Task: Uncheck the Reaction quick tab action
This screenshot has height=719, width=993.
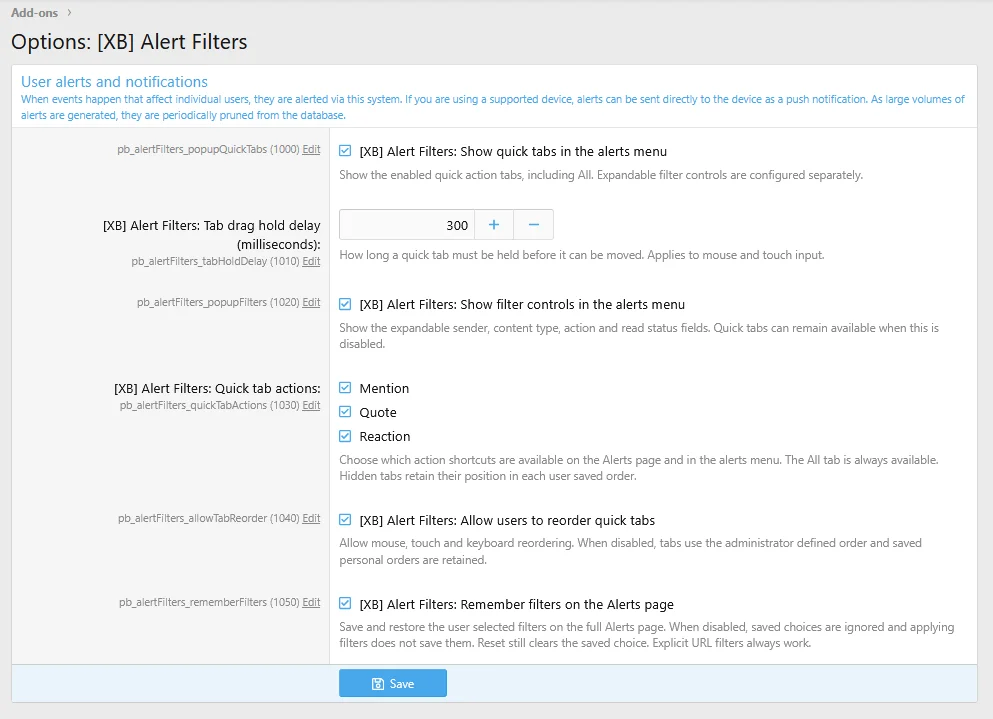Action: (x=345, y=436)
